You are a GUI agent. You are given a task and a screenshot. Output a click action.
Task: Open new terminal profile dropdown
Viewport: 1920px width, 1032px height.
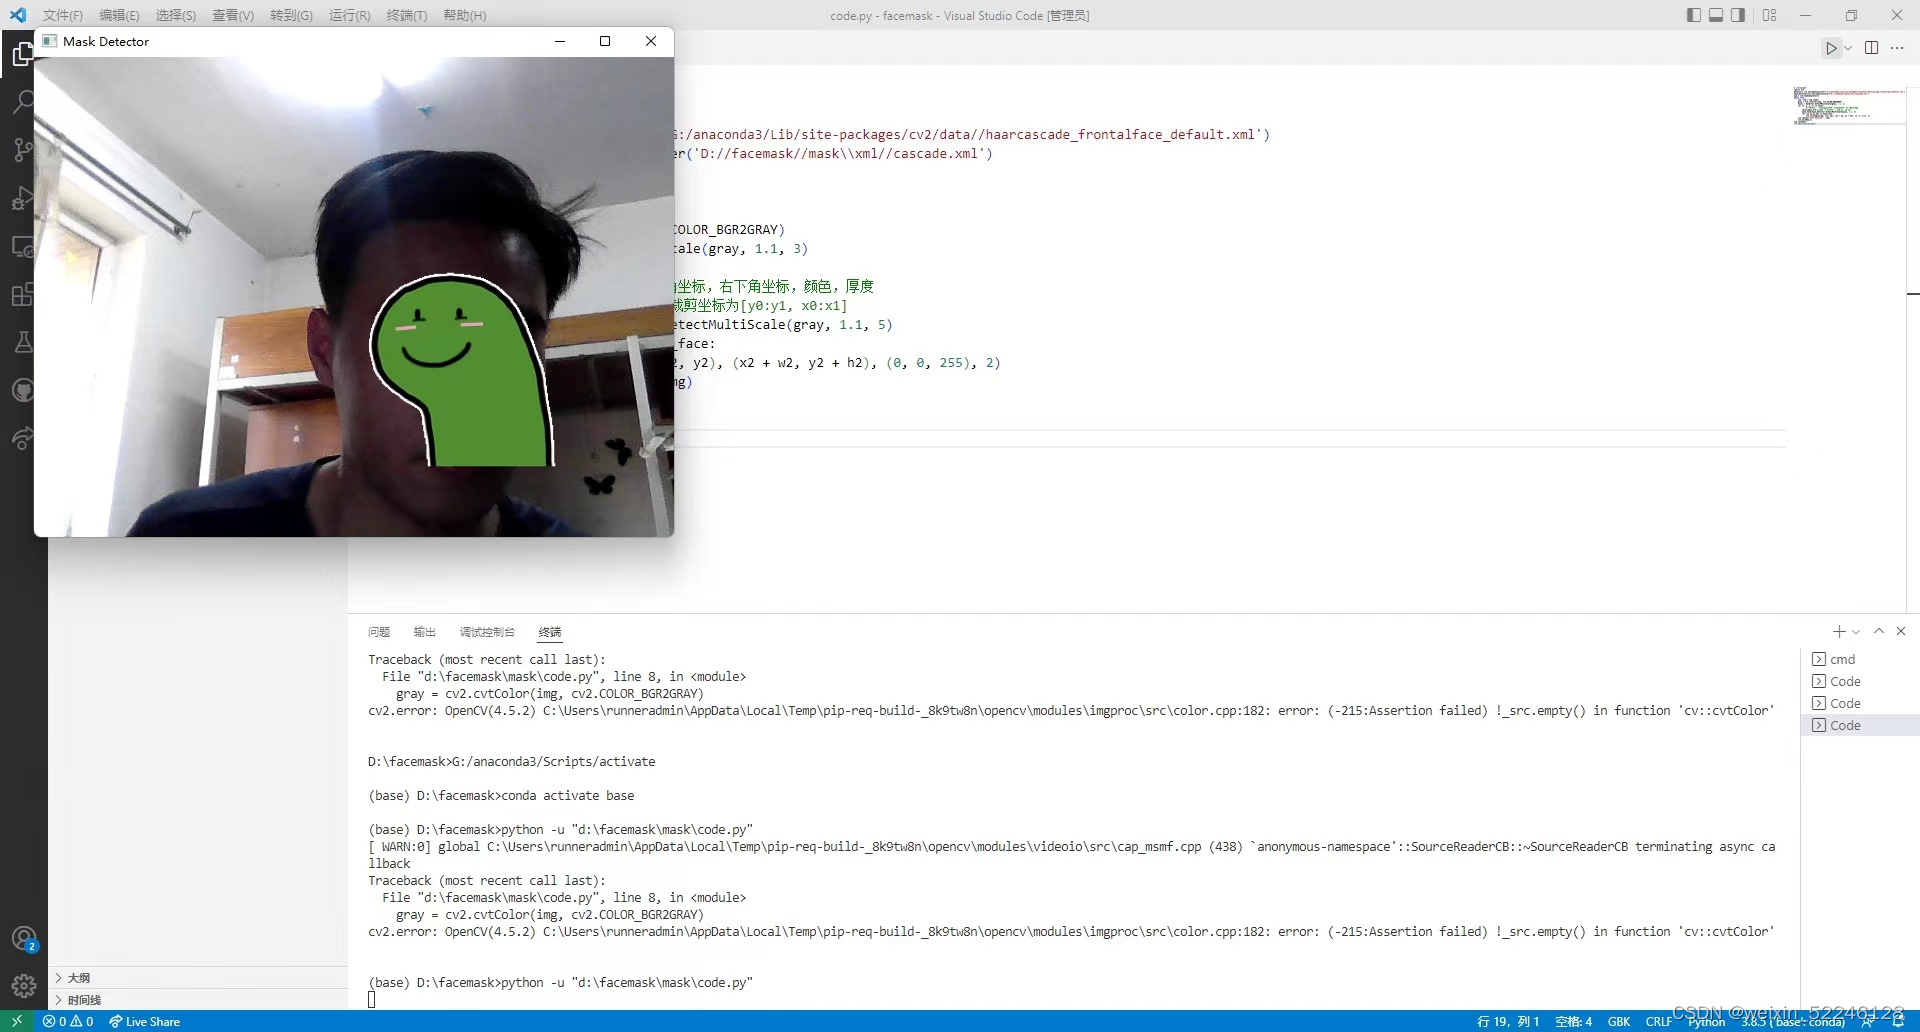tap(1856, 632)
